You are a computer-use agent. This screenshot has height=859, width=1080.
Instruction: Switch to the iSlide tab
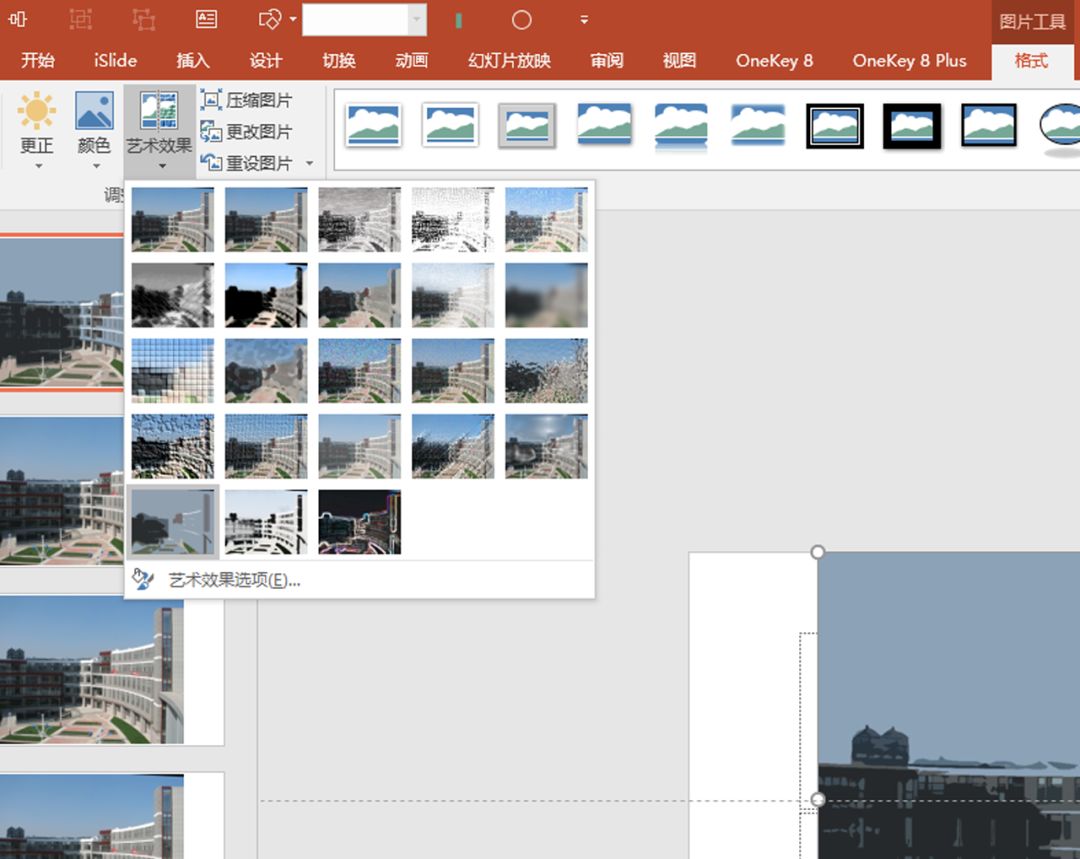click(115, 61)
